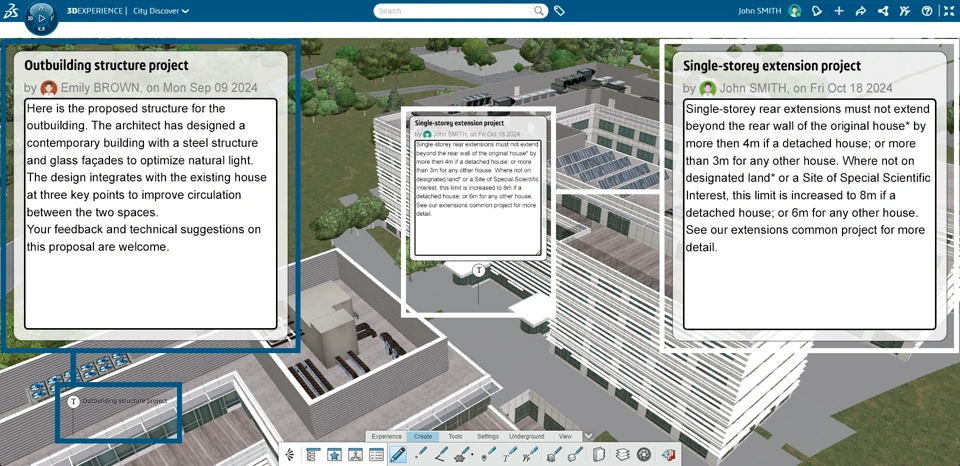Select the highlighted pencil tool
960x466 pixels.
398,454
